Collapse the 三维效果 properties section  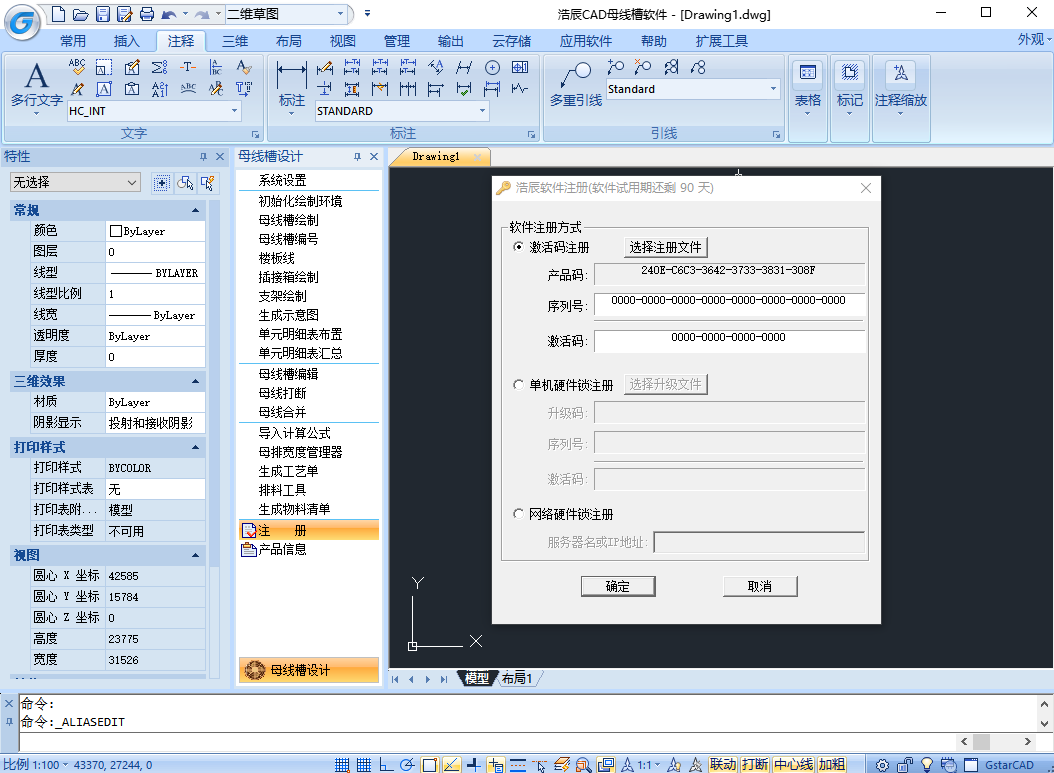tap(196, 381)
